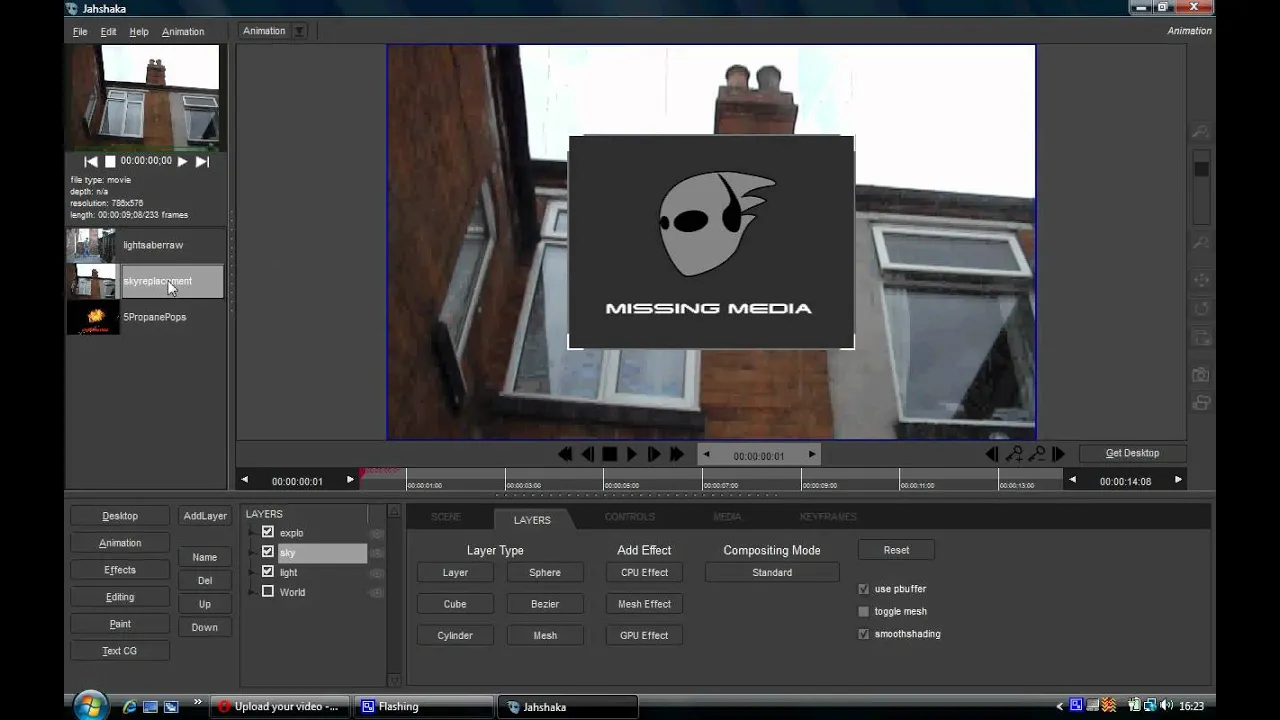The width and height of the screenshot is (1280, 720).
Task: Click the volume icon in system tray
Action: (x=1166, y=706)
